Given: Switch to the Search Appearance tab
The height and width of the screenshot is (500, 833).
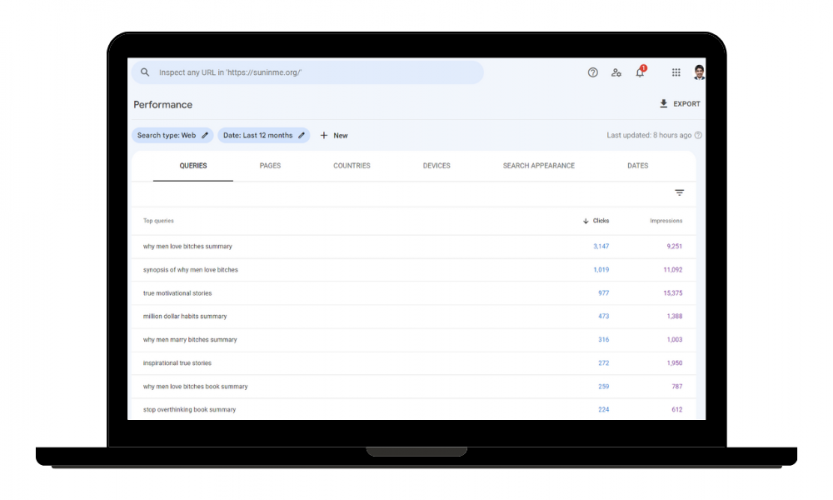Looking at the screenshot, I should (539, 166).
